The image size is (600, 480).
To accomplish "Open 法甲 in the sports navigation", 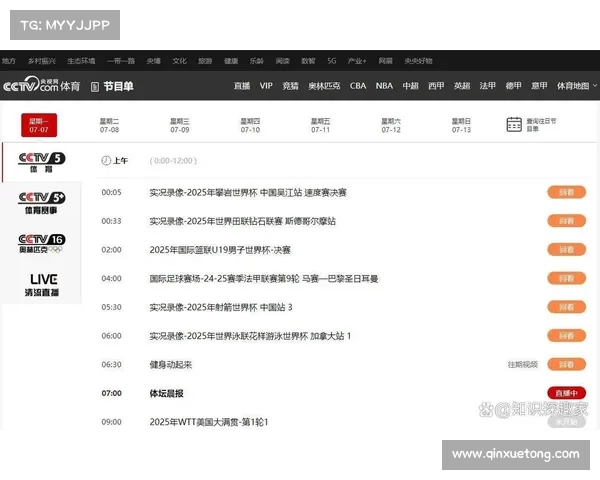I will 488,86.
